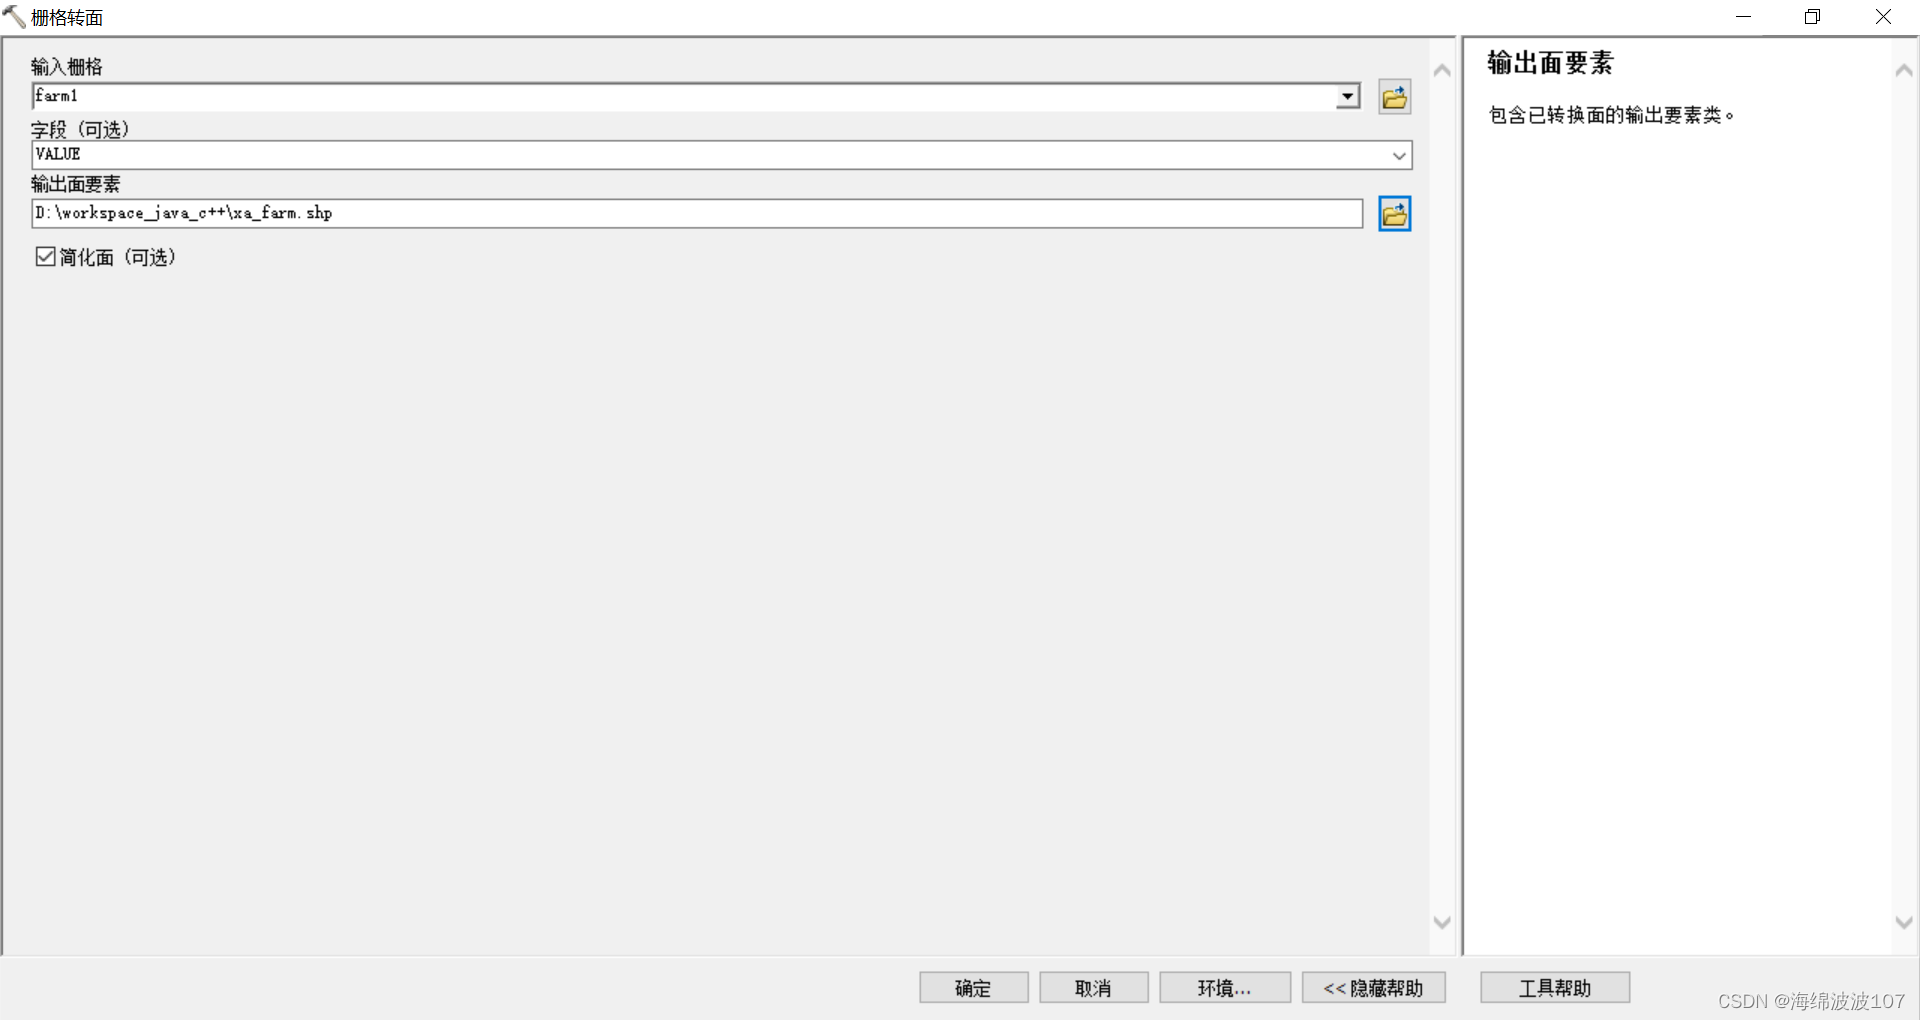Browse output location for 输出面要素
This screenshot has height=1020, width=1920.
tap(1394, 214)
